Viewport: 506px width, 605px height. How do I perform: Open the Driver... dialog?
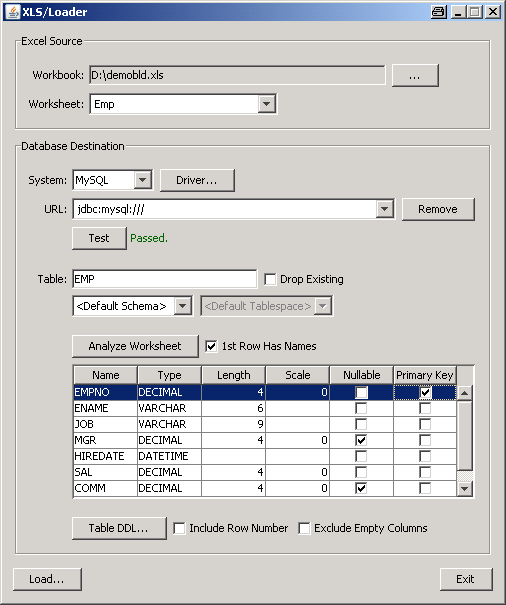pyautogui.click(x=197, y=180)
